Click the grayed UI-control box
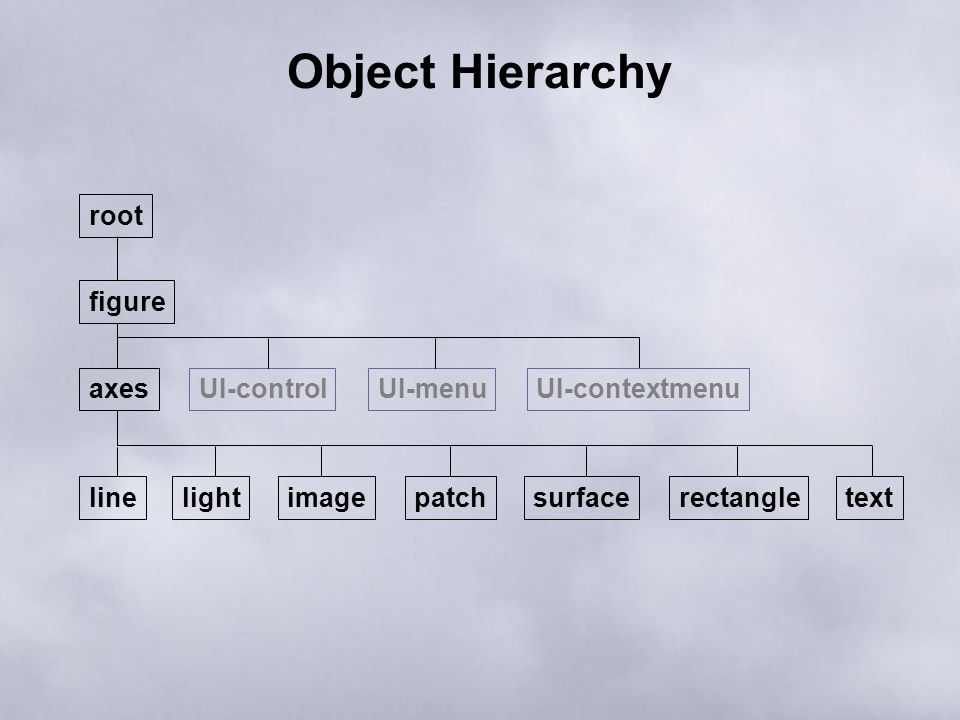Screen dimensions: 960x720 point(263,389)
